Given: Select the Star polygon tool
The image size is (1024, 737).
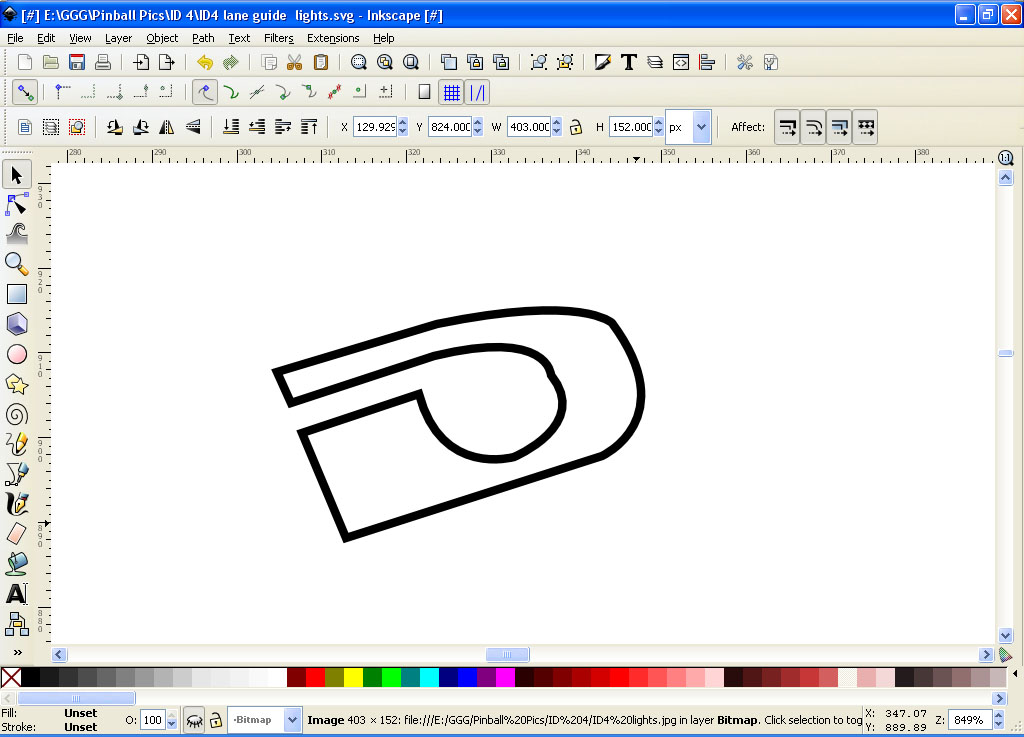Looking at the screenshot, I should [x=17, y=384].
